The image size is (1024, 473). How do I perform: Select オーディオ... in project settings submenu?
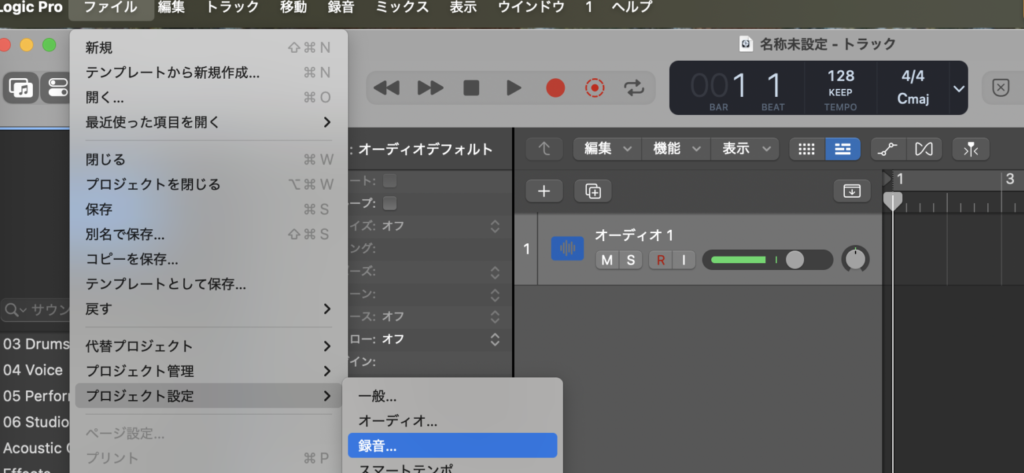[x=452, y=421]
